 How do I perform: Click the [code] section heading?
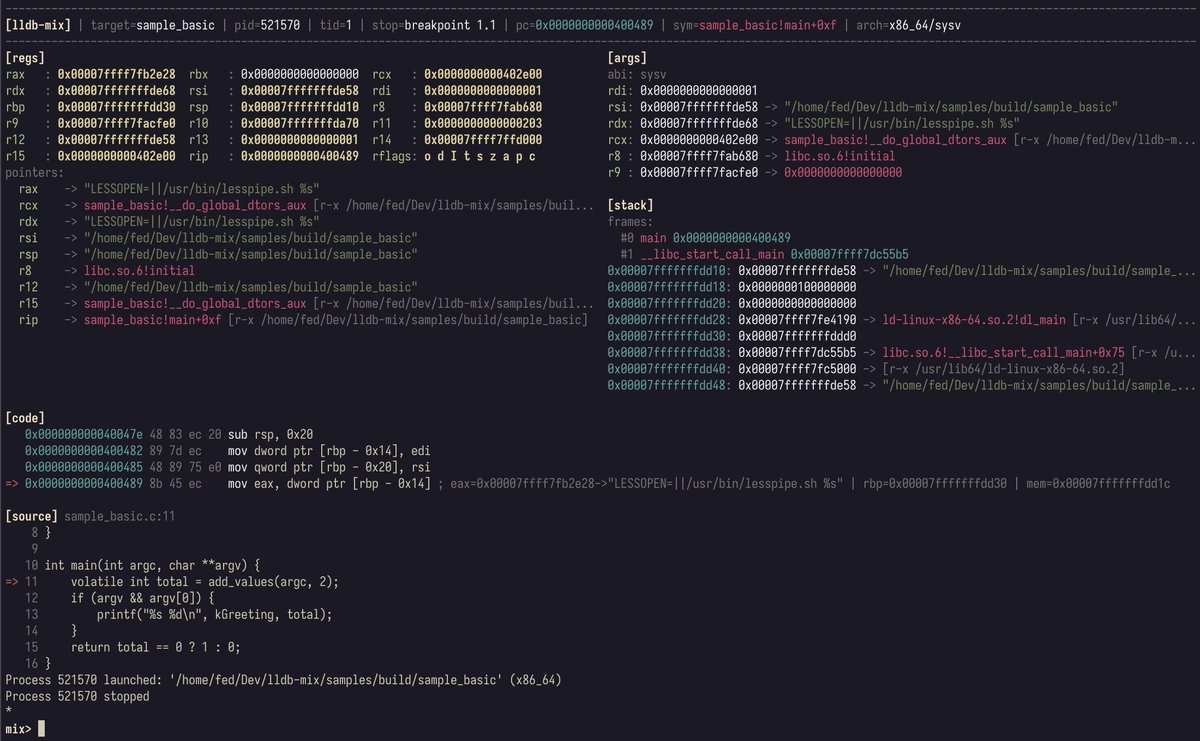click(25, 417)
